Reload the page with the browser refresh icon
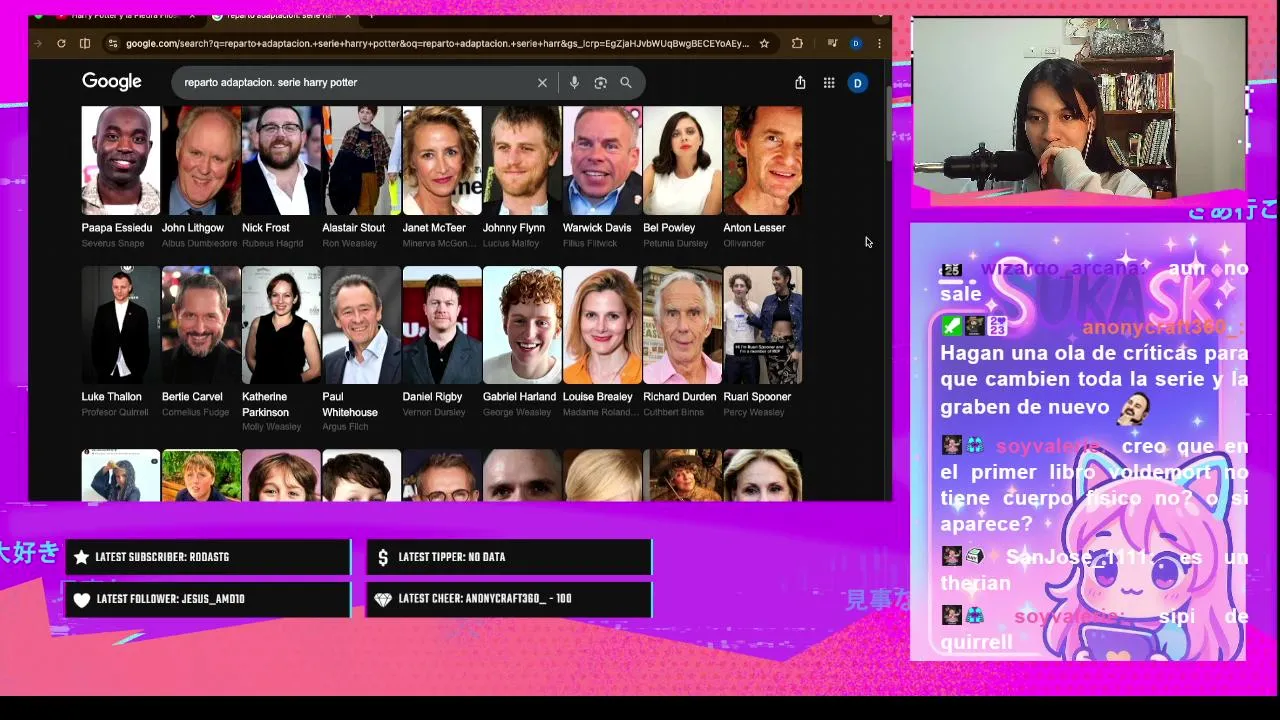Viewport: 1280px width, 720px height. pos(61,43)
